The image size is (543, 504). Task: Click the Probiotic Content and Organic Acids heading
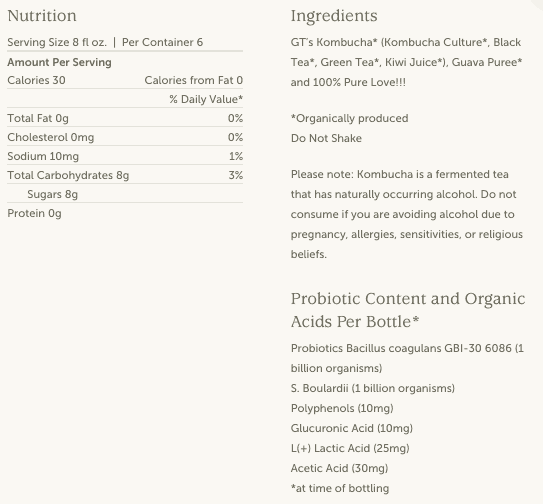tap(408, 310)
